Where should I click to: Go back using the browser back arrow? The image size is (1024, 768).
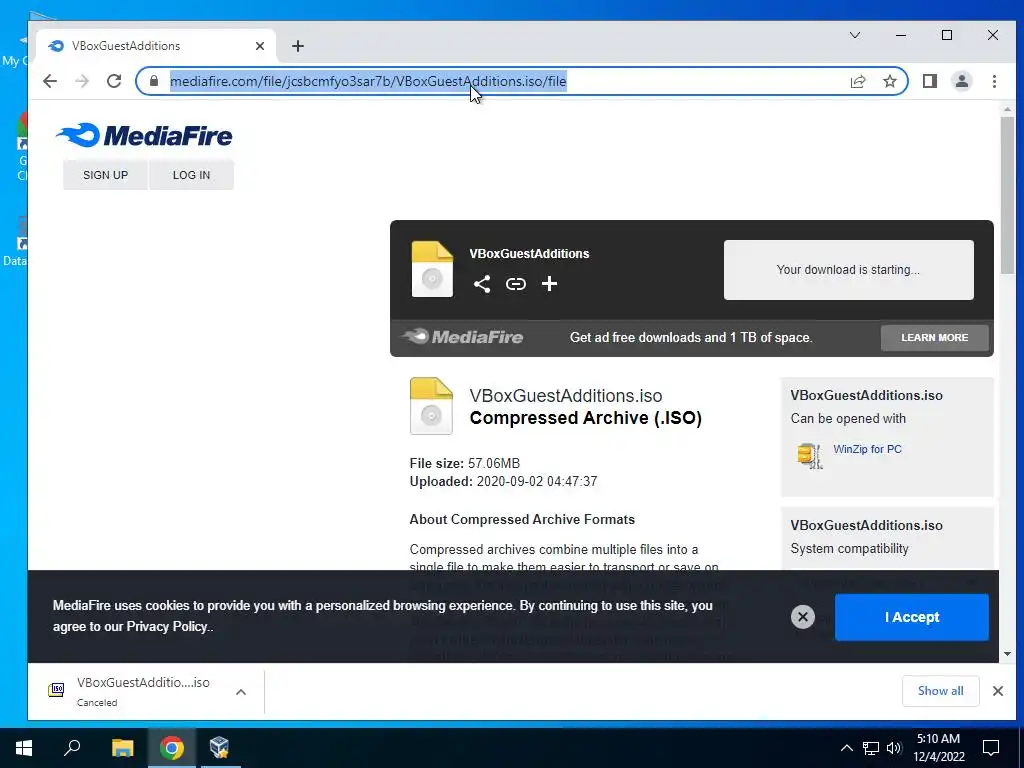(50, 81)
